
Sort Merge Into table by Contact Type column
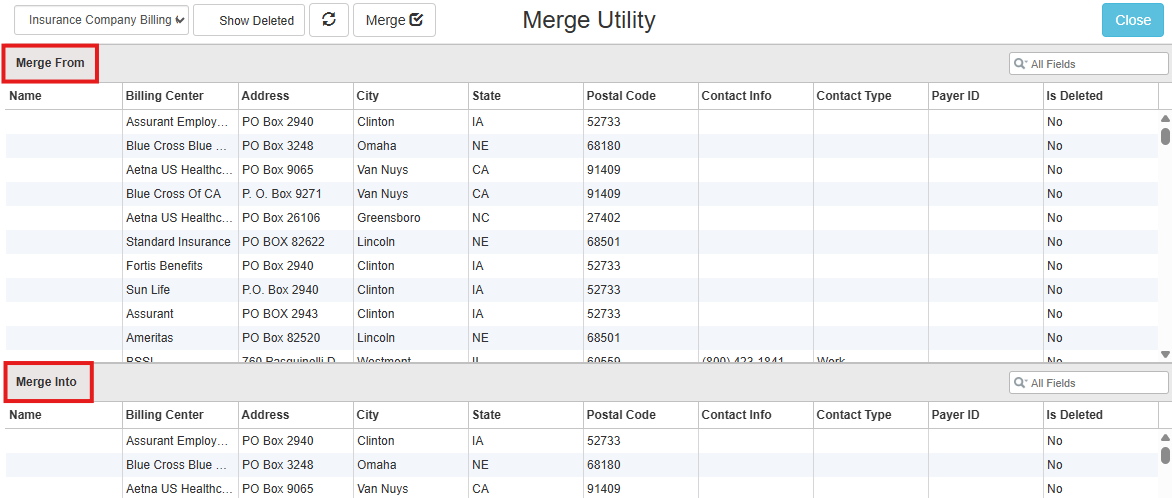pos(871,415)
